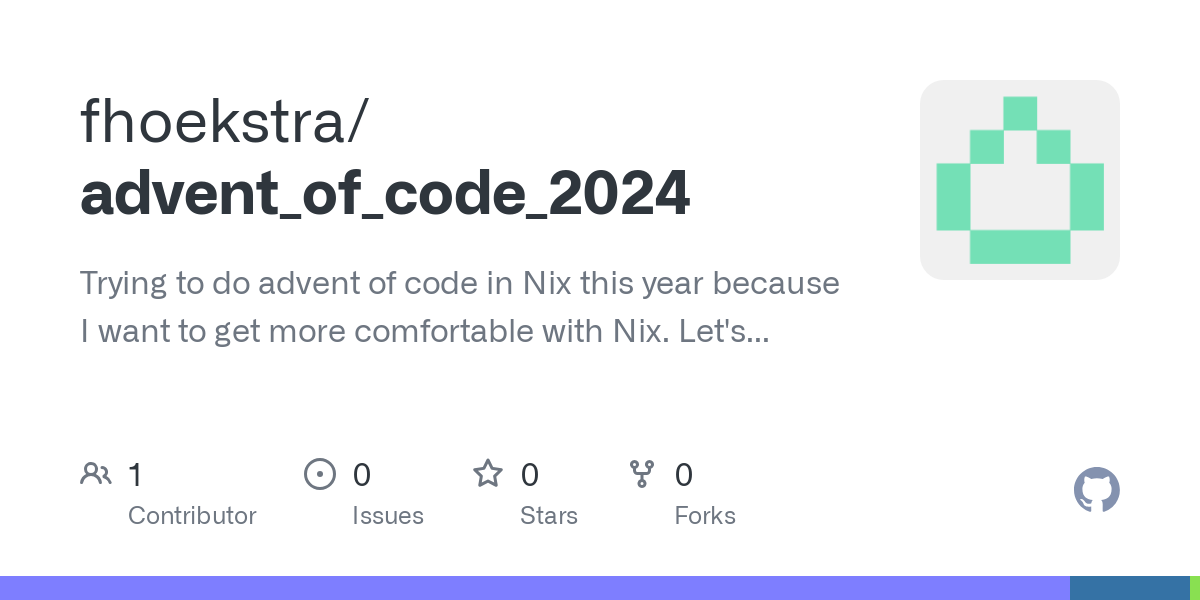Open the advent_of_code_2024 repository title
Image resolution: width=1200 pixels, height=600 pixels.
pyautogui.click(x=385, y=193)
